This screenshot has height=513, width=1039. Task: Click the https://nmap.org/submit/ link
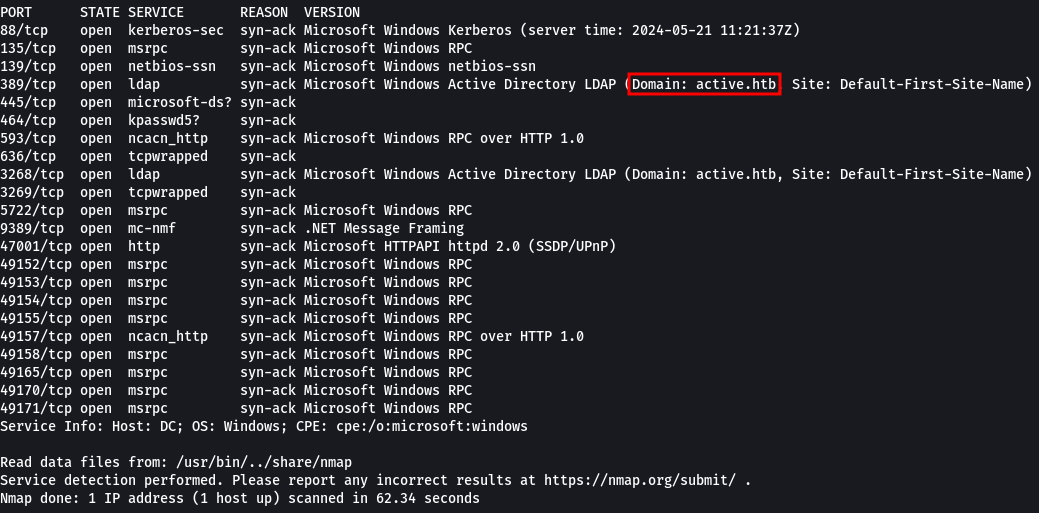pos(639,480)
